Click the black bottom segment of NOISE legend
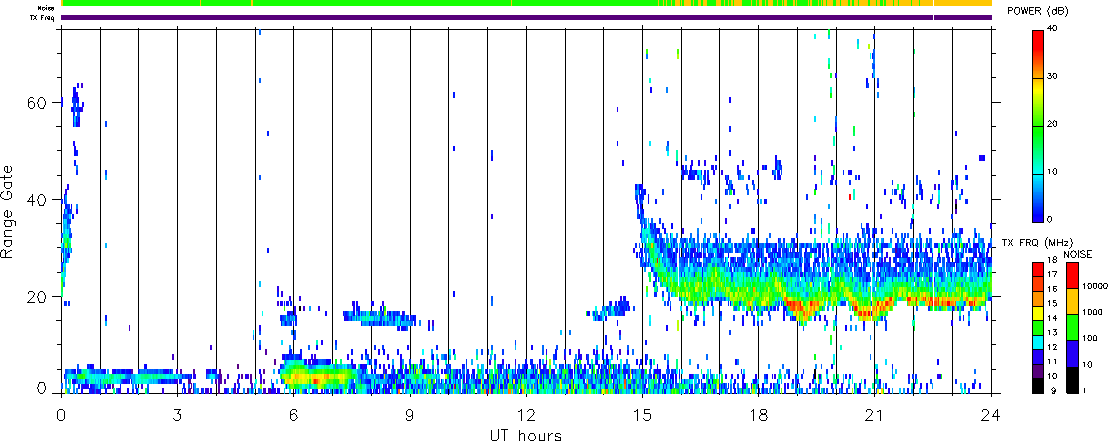Image resolution: width=1108 pixels, height=441 pixels. click(1073, 380)
